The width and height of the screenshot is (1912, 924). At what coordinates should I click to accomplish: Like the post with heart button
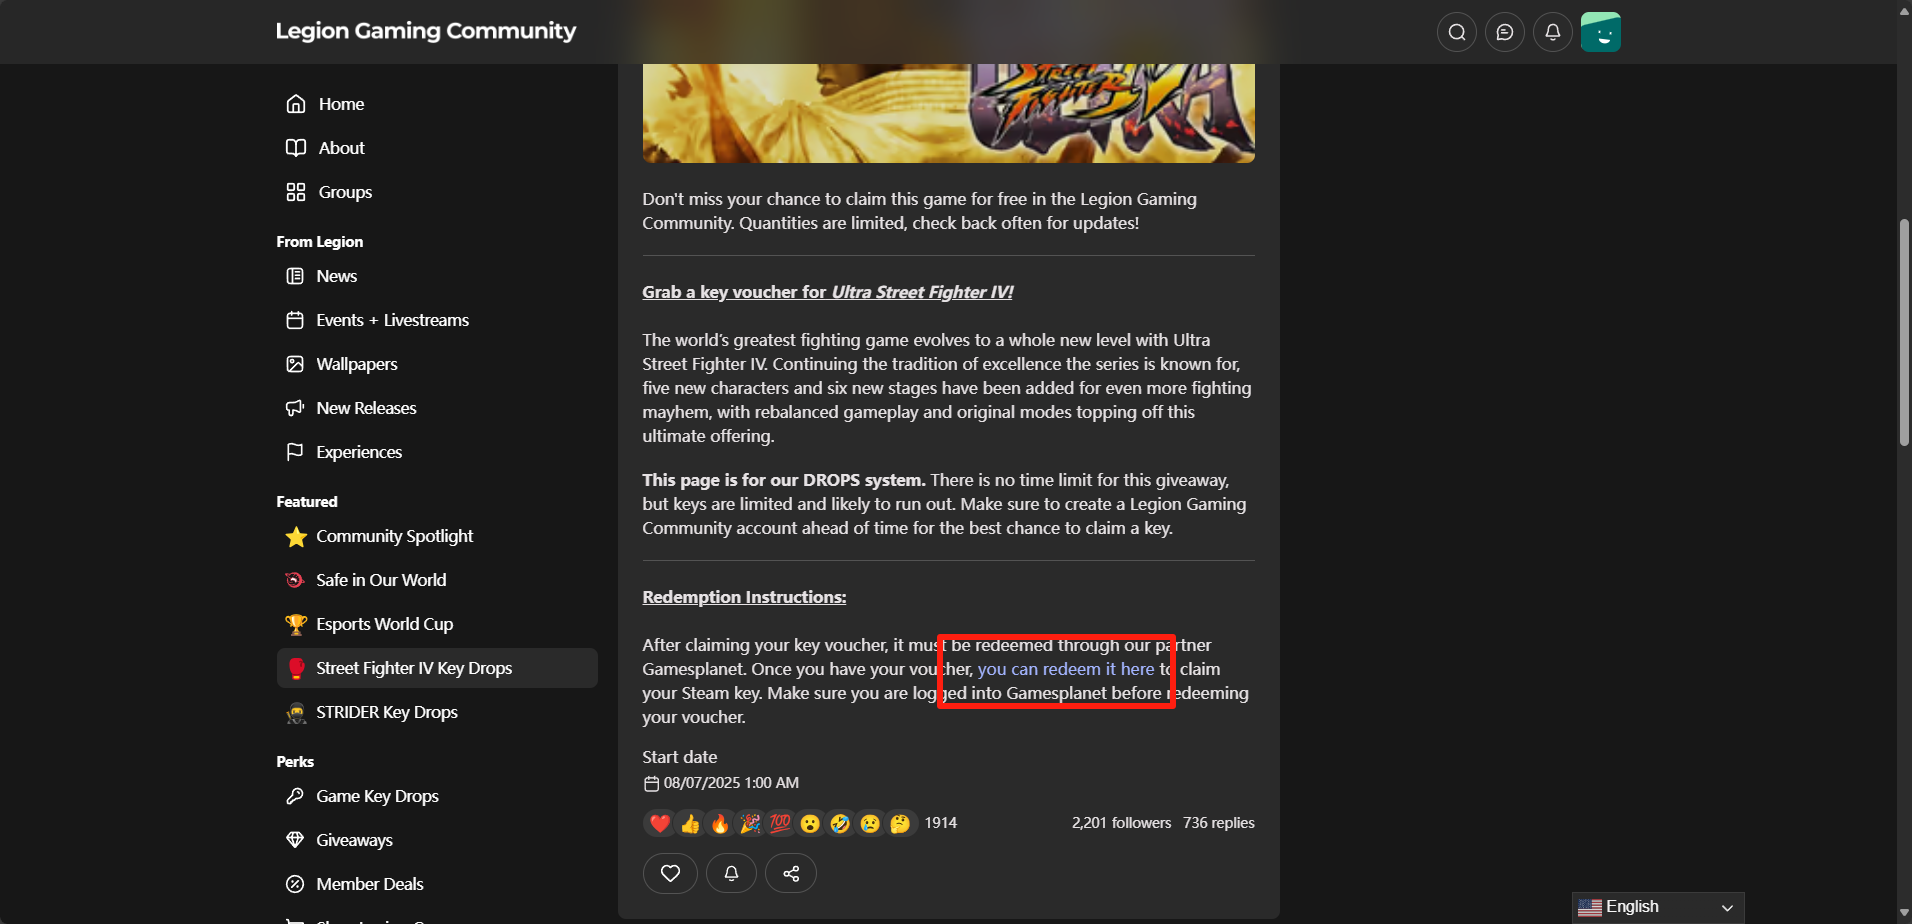tap(670, 873)
